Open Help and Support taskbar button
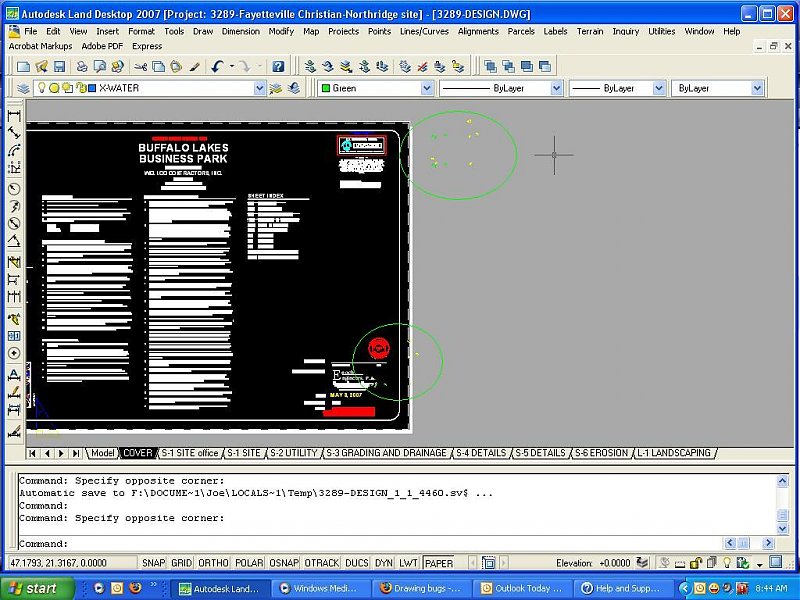This screenshot has height=600, width=800. click(622, 588)
